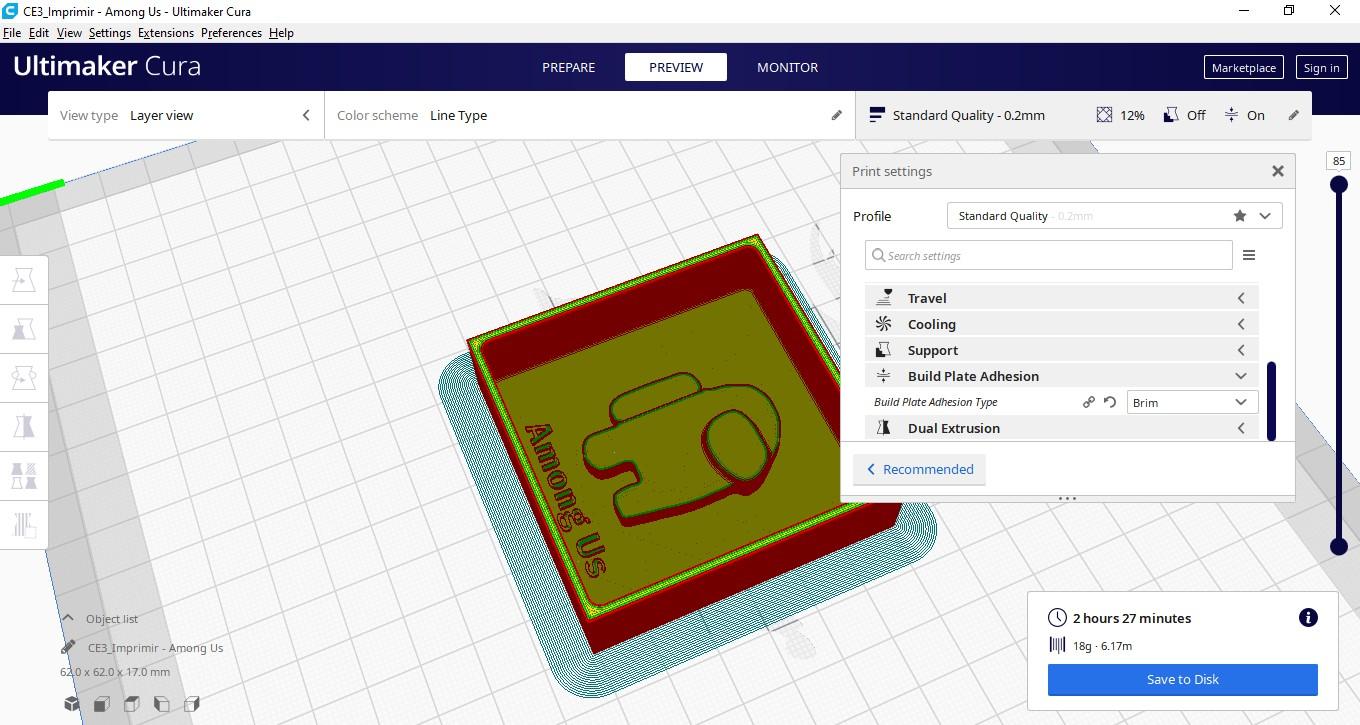
Task: Click the panel resize dots handle
Action: coord(1067,498)
